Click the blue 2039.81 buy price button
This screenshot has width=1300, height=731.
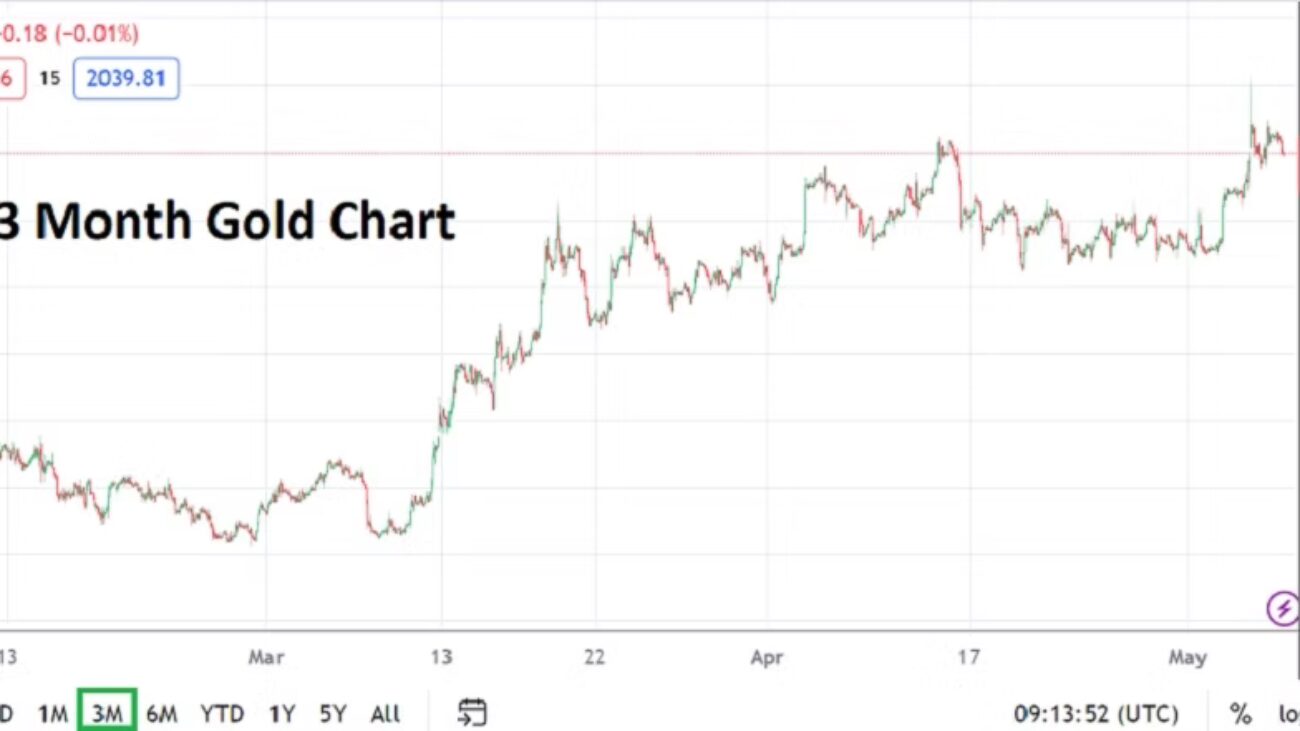click(x=126, y=78)
